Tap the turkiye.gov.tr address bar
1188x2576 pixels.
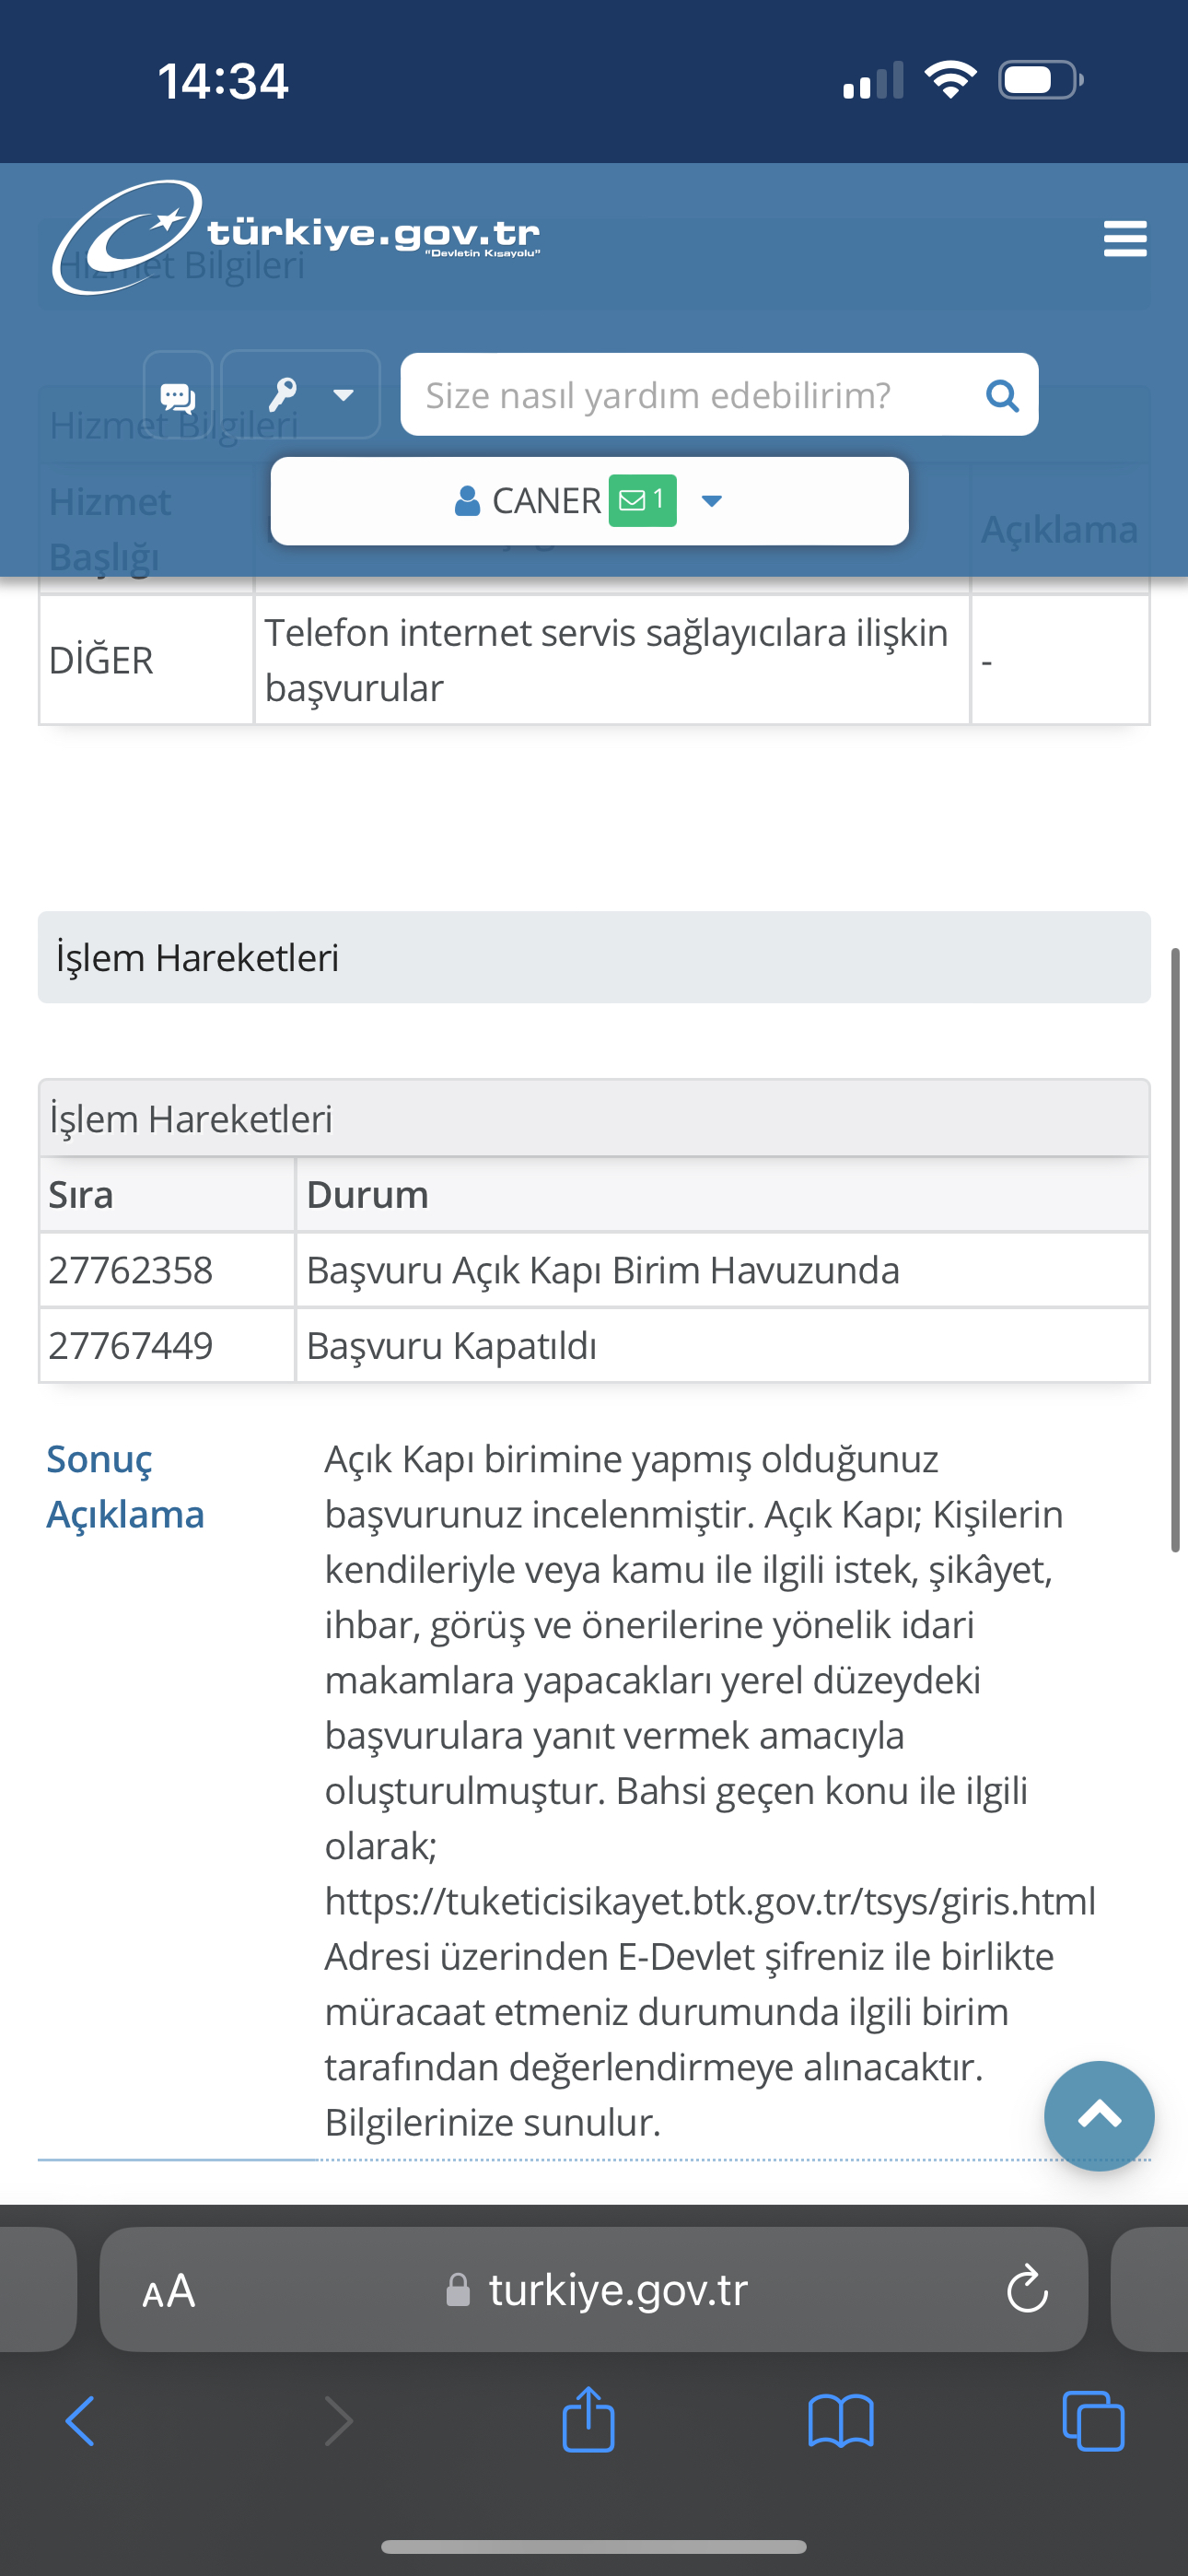coord(594,2289)
